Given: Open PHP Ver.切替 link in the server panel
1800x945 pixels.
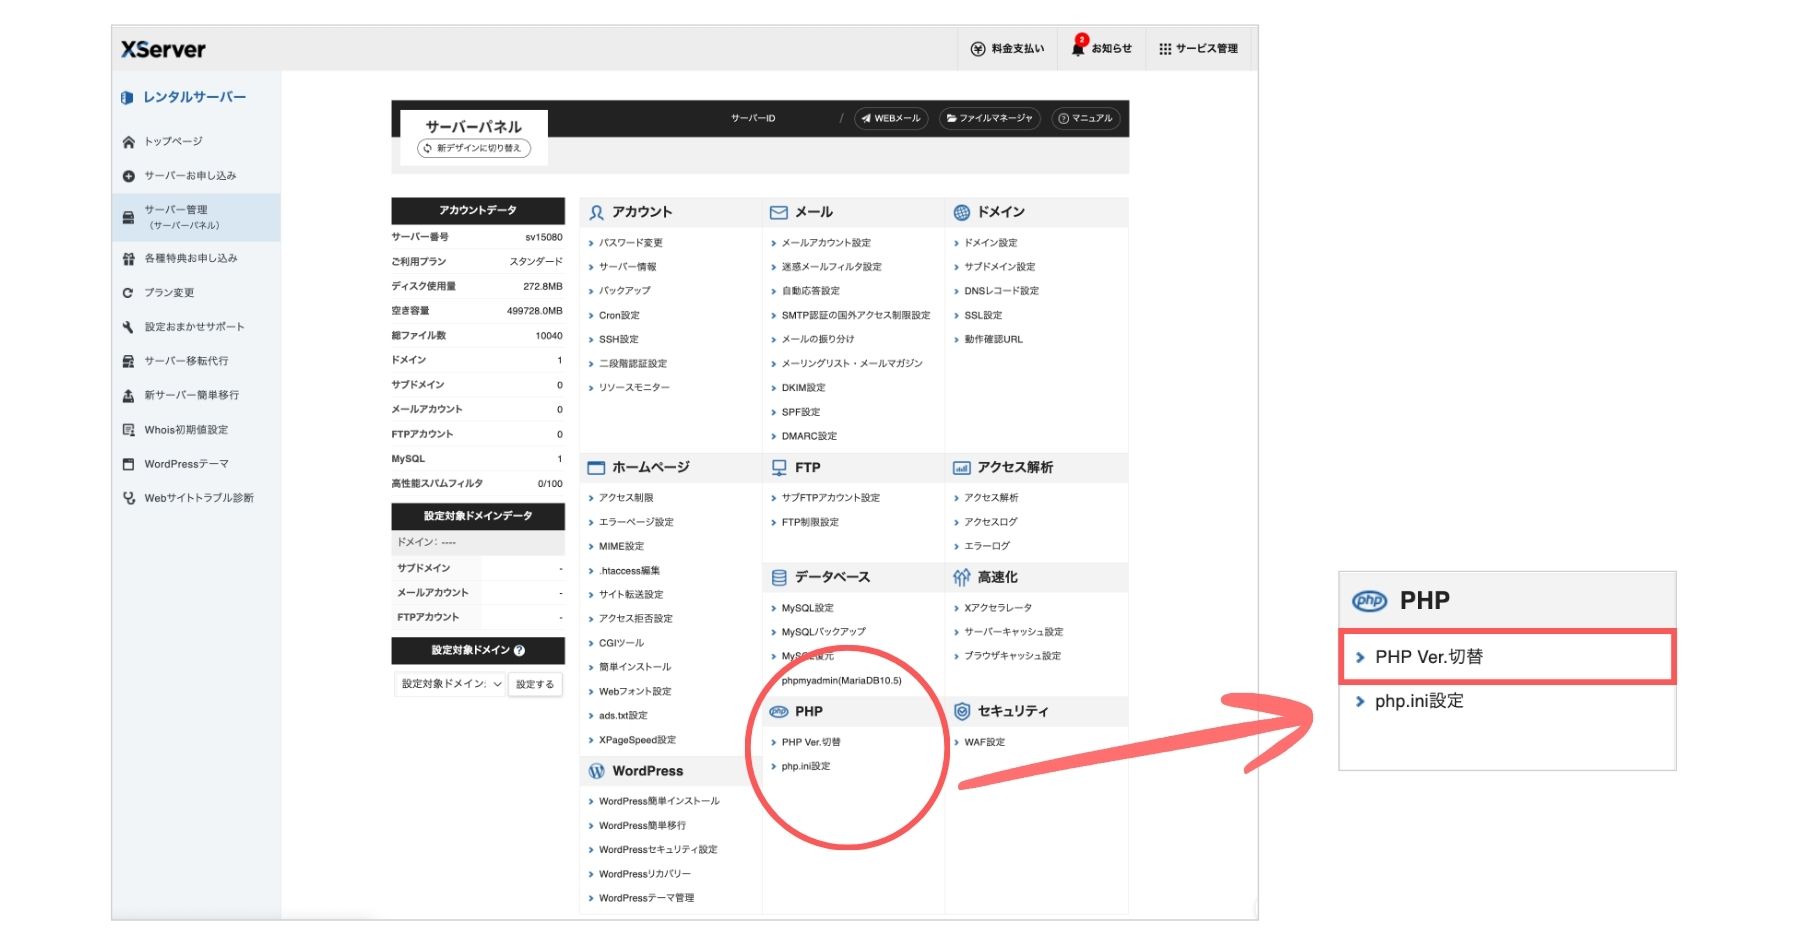Looking at the screenshot, I should click(811, 743).
